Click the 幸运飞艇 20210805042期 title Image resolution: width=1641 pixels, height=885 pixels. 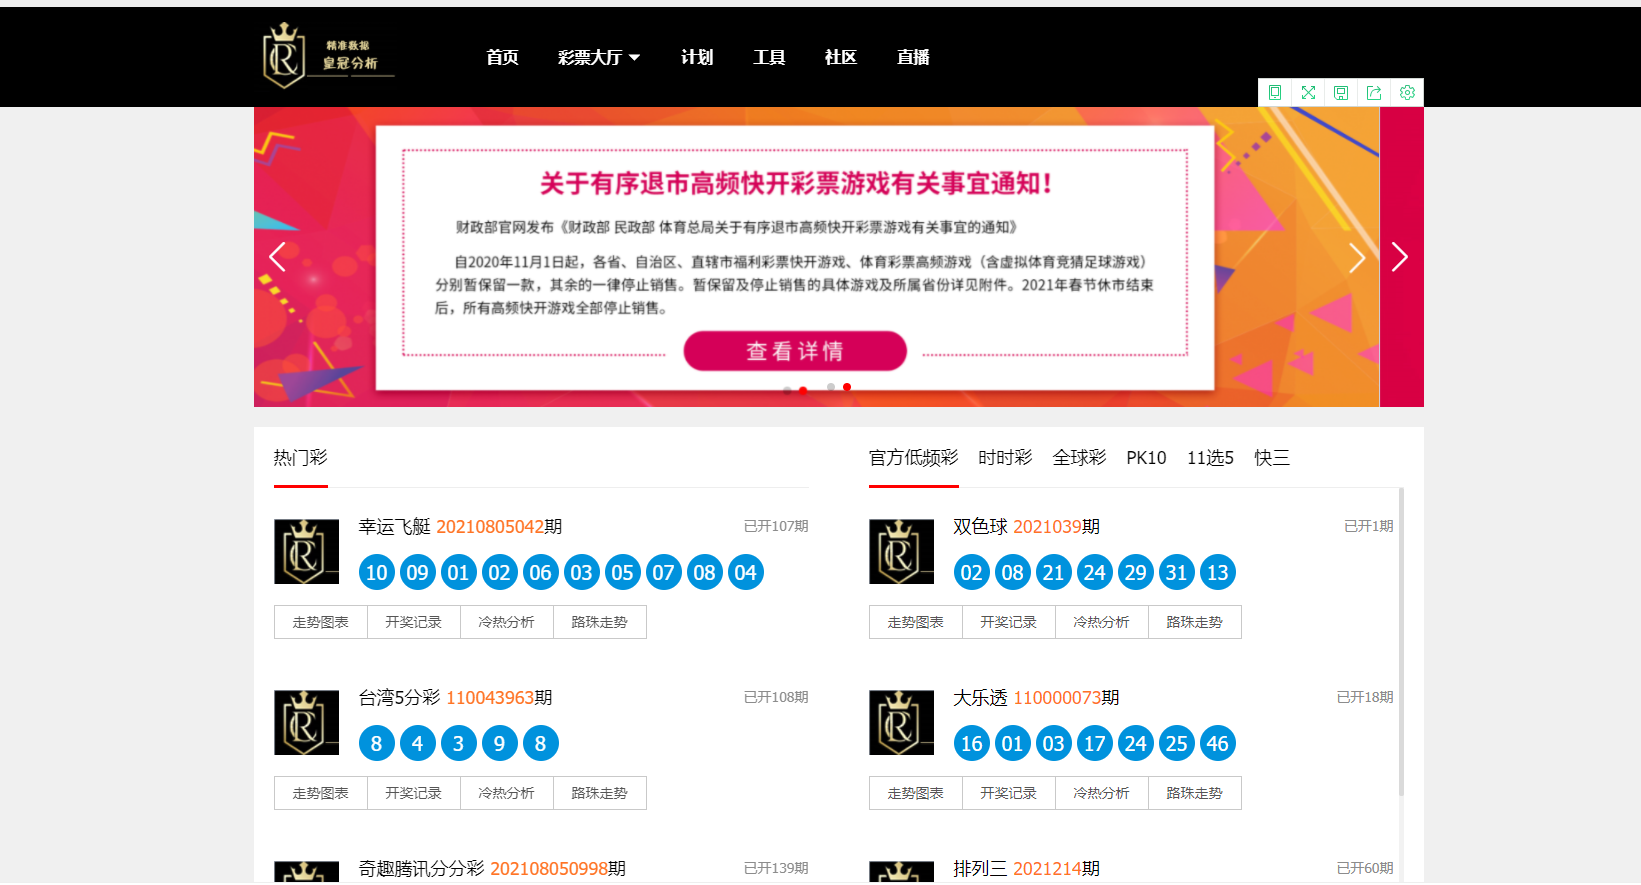tap(460, 527)
